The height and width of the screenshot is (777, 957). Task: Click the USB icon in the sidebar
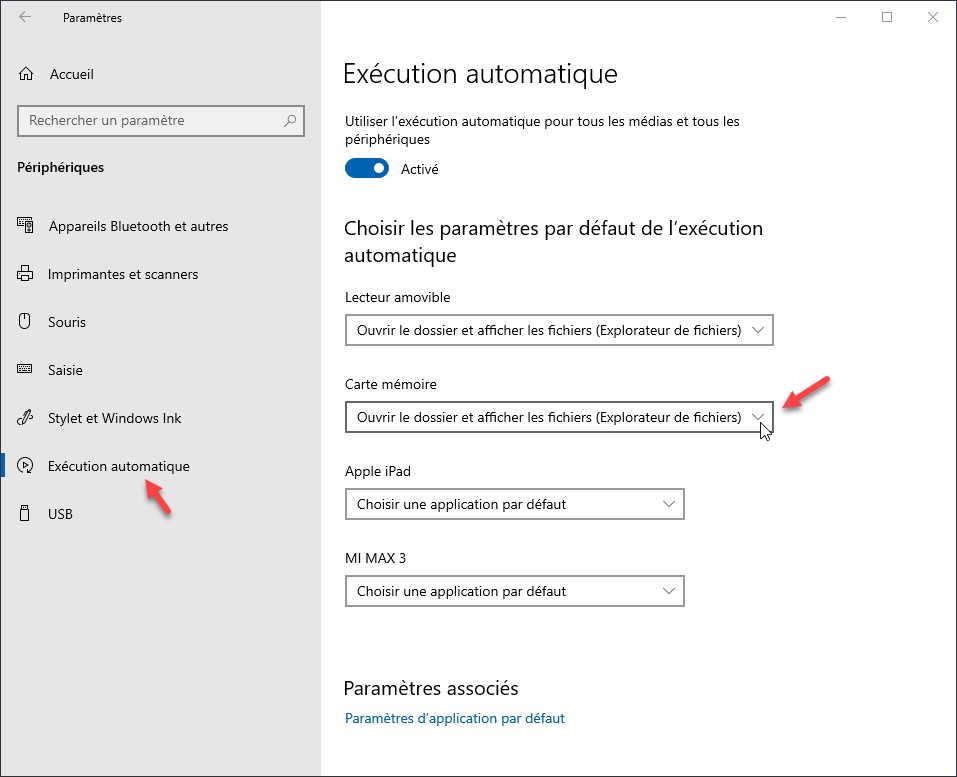point(26,514)
